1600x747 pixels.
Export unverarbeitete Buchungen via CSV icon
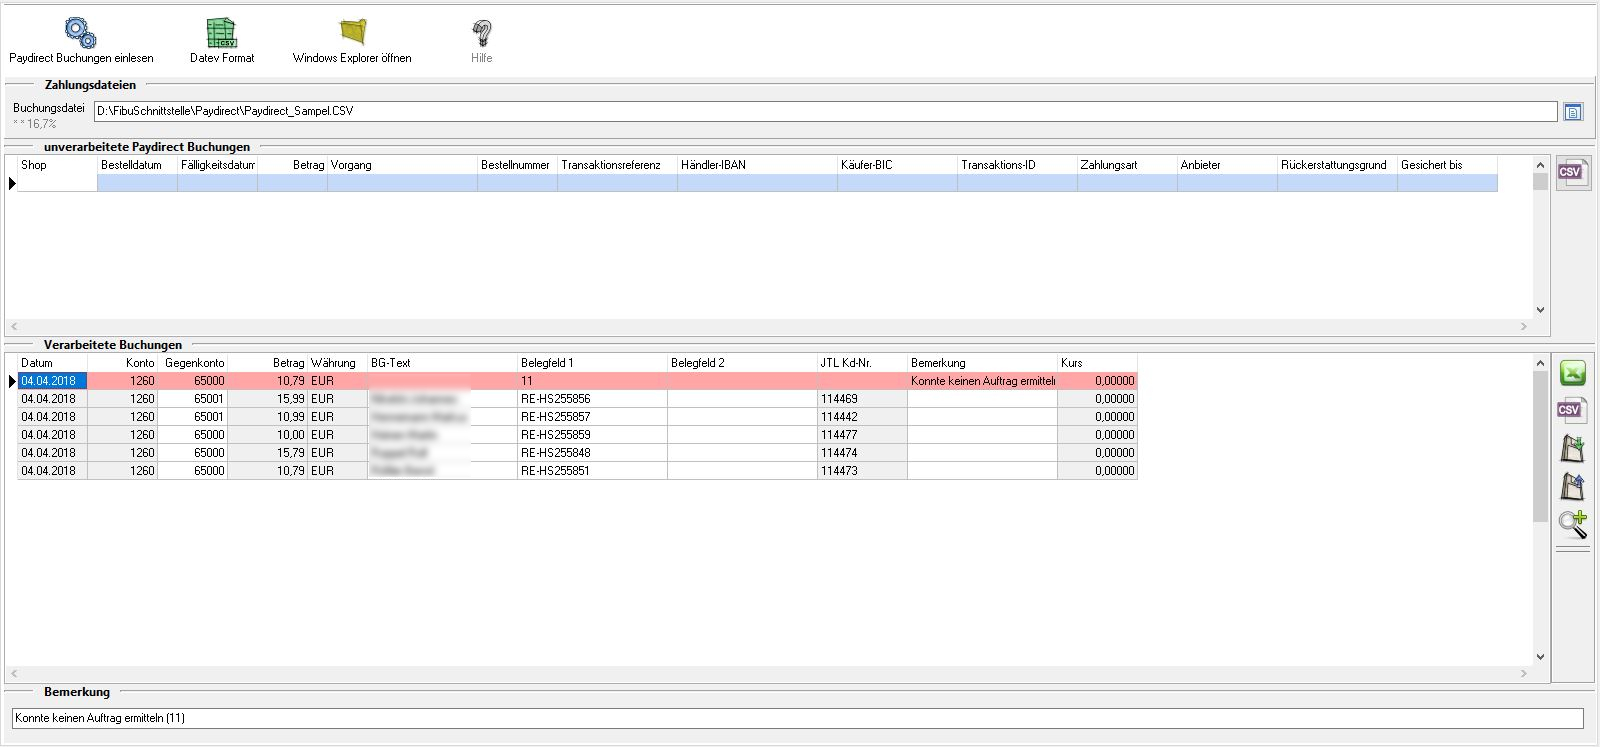(x=1571, y=174)
